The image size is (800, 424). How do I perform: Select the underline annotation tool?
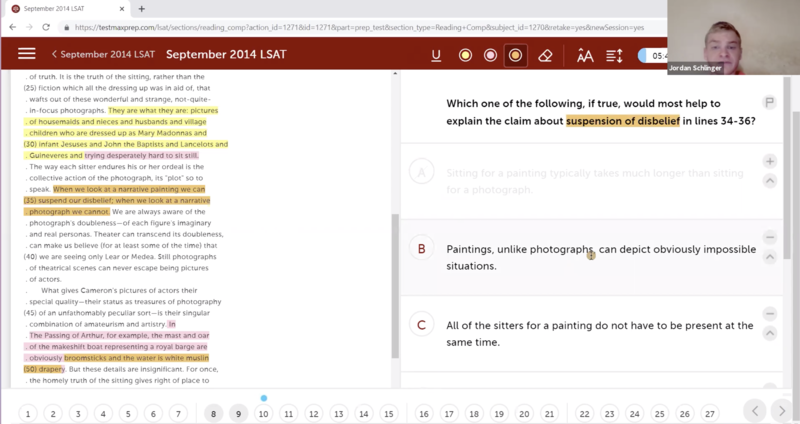coord(436,54)
